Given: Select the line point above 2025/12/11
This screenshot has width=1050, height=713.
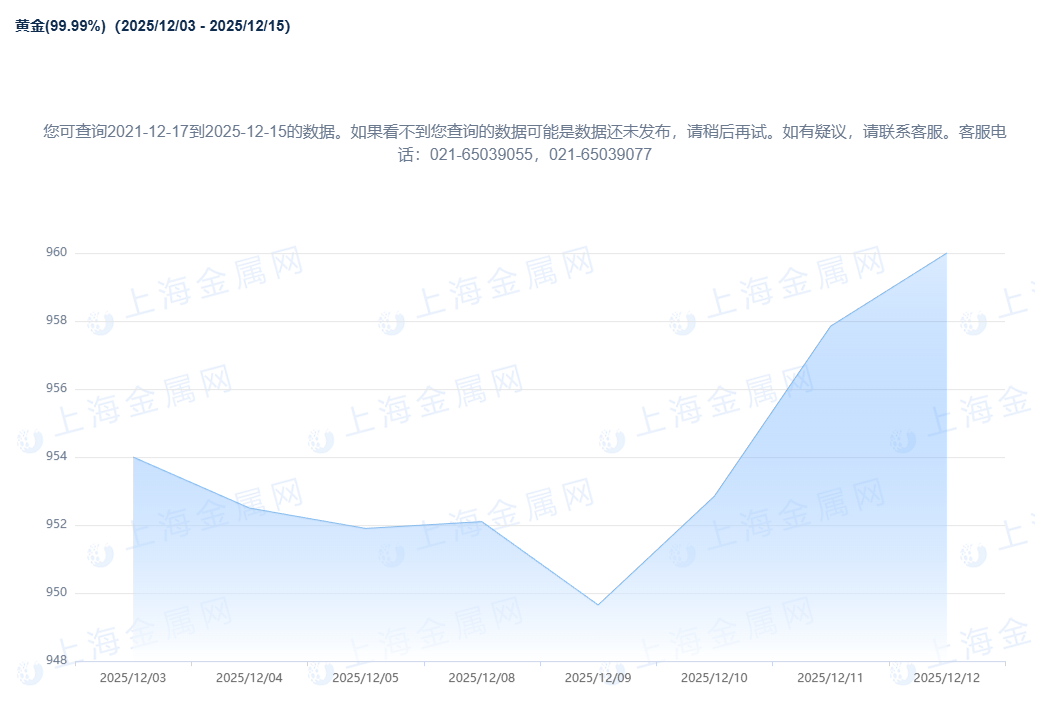Looking at the screenshot, I should [x=830, y=326].
